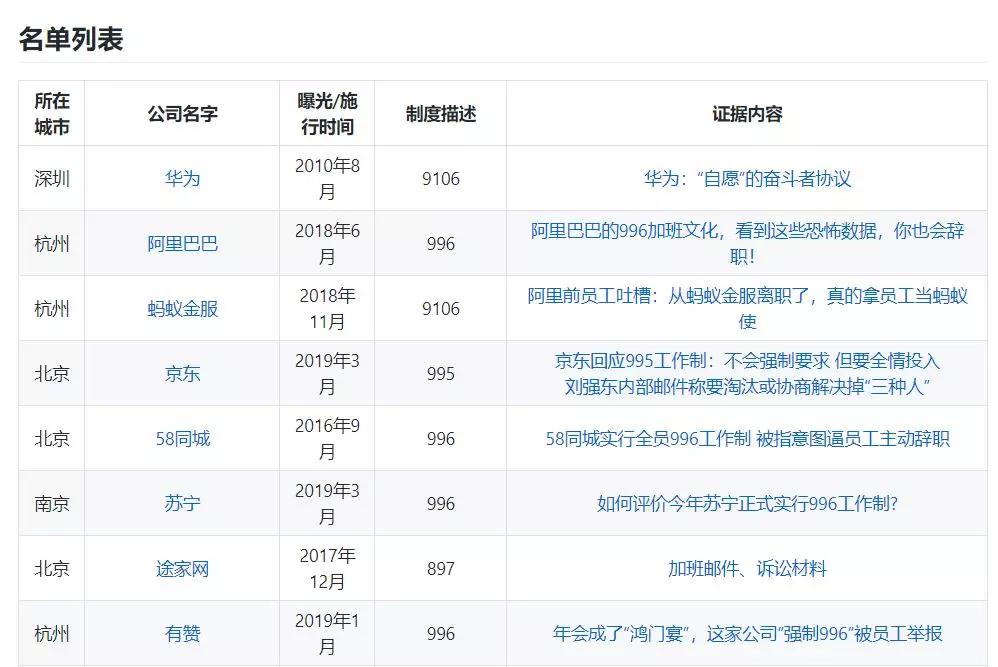Open the 京东回应995工作制 evidence link
Viewport: 998px width, 667px height.
[747, 361]
